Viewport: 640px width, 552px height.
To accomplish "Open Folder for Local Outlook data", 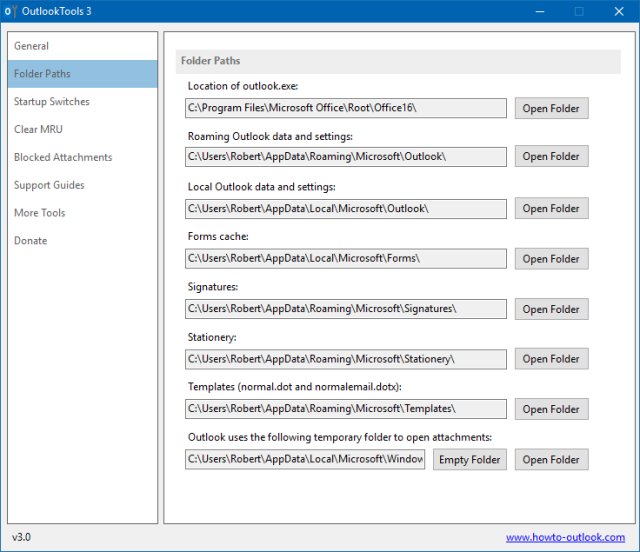I will point(551,209).
